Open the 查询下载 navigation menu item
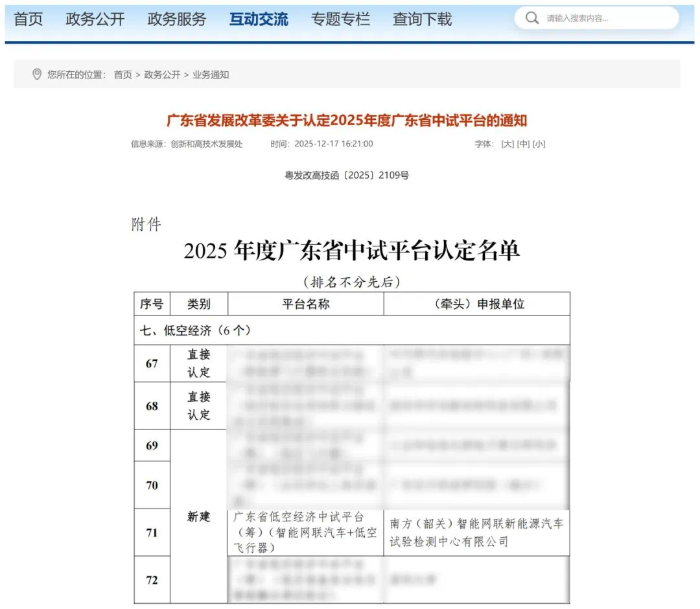The width and height of the screenshot is (700, 609). 422,19
